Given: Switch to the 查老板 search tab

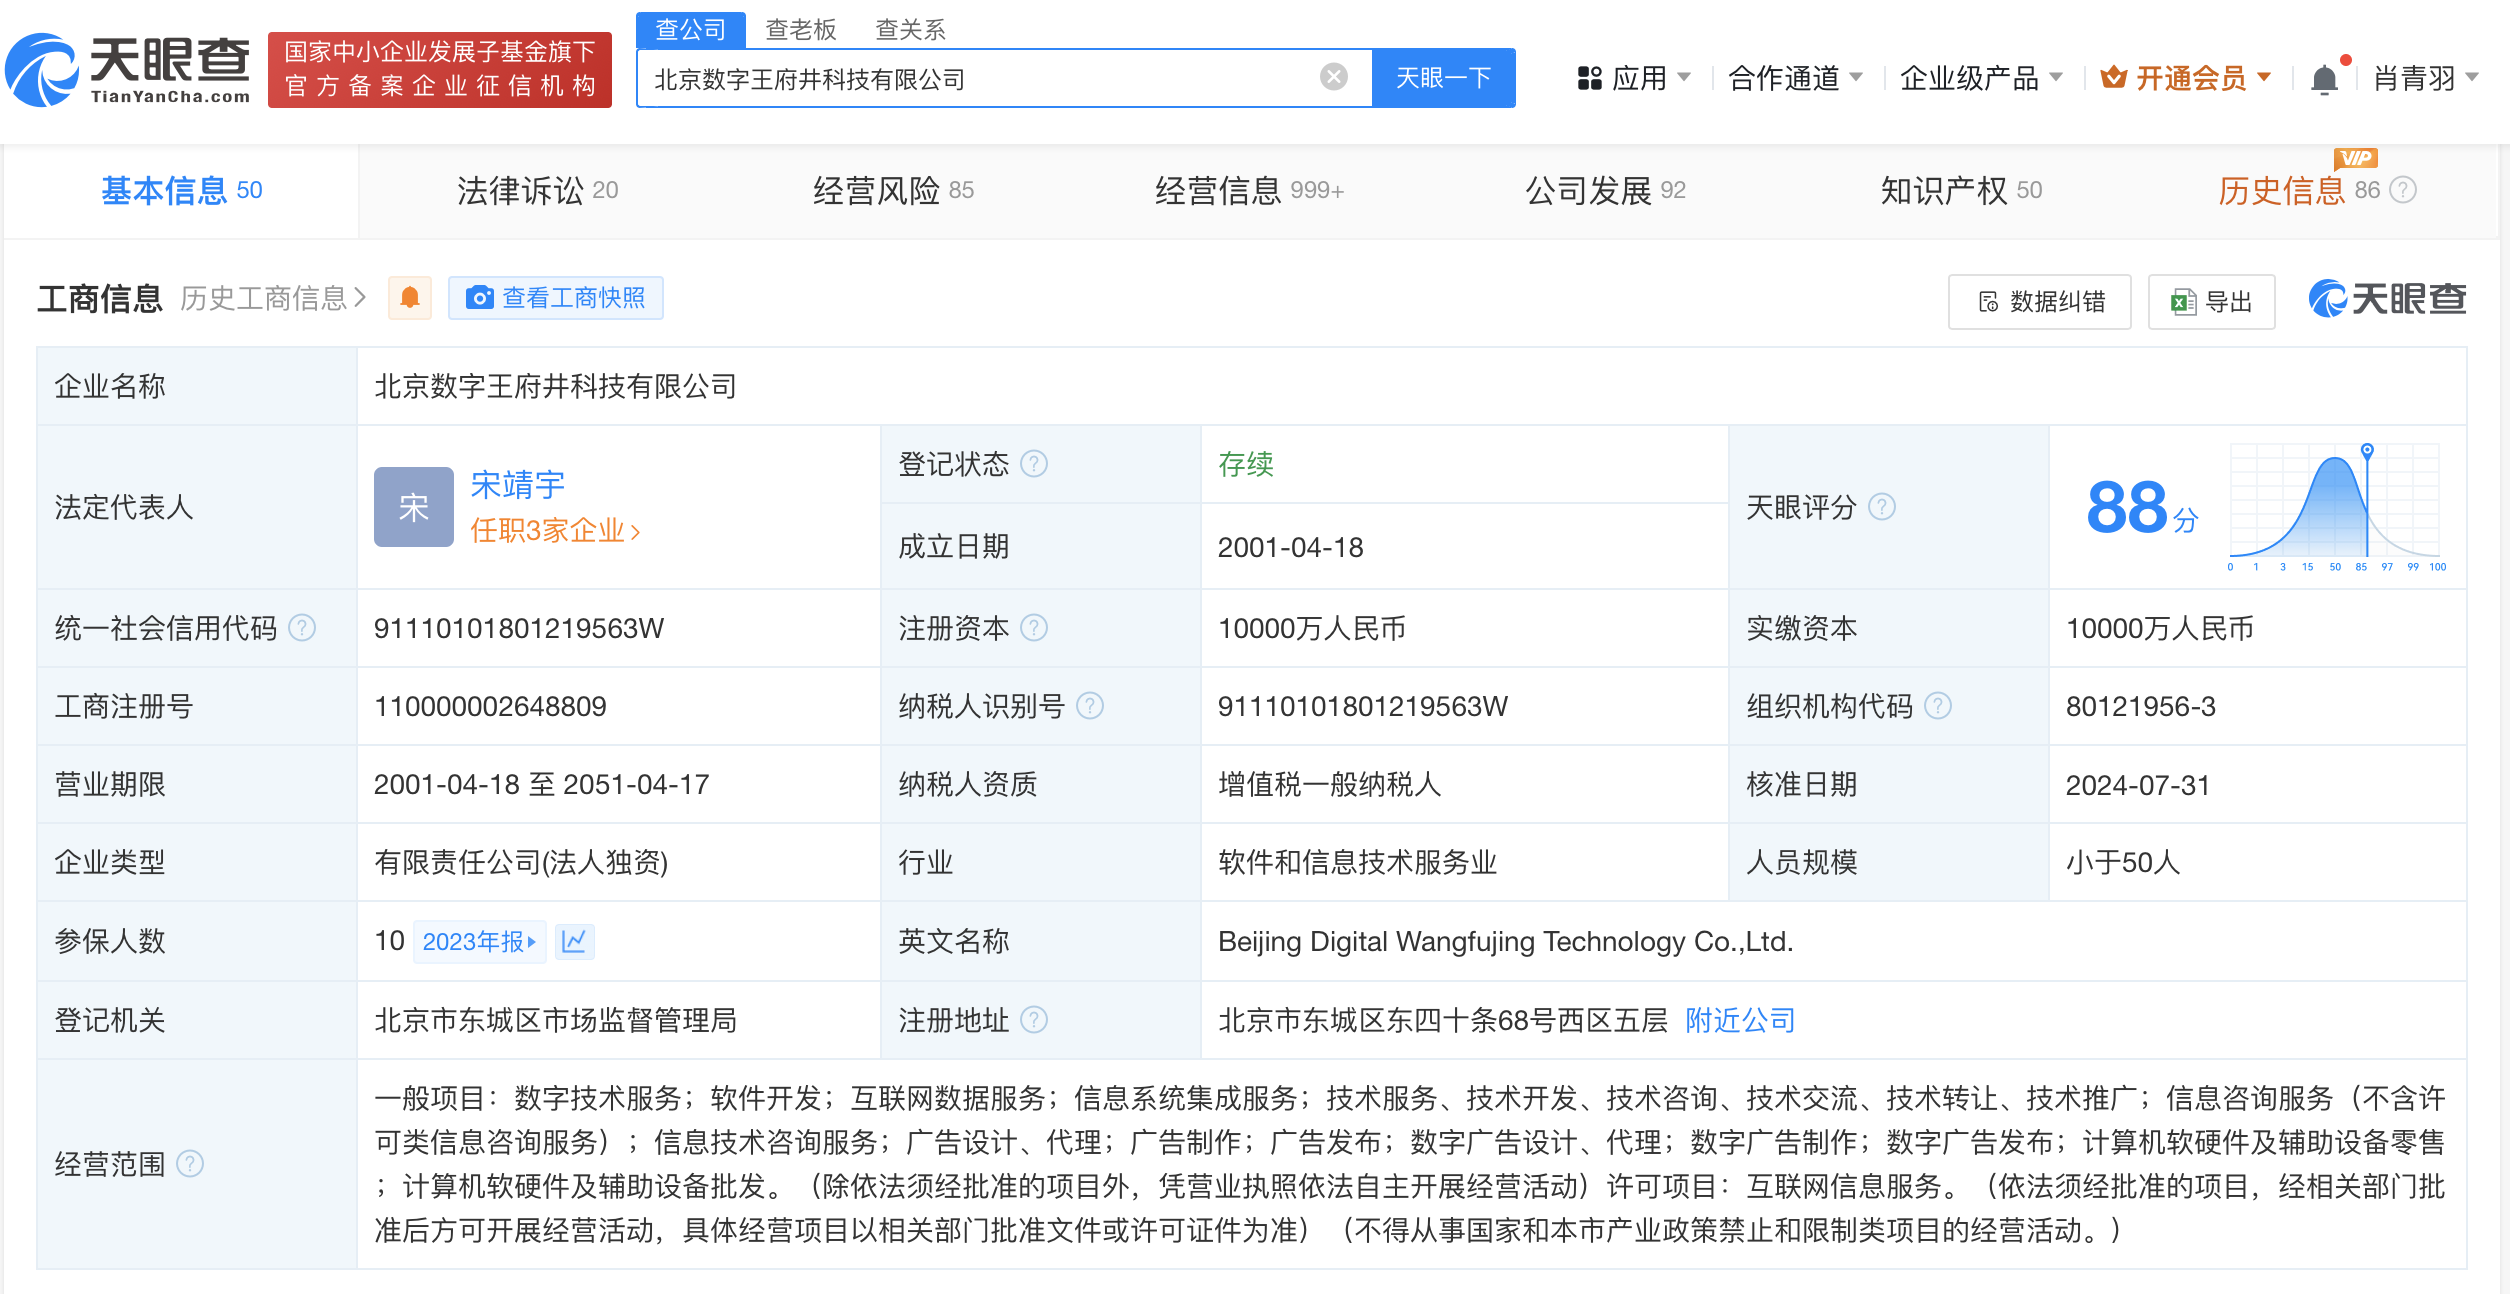Looking at the screenshot, I should pos(800,30).
